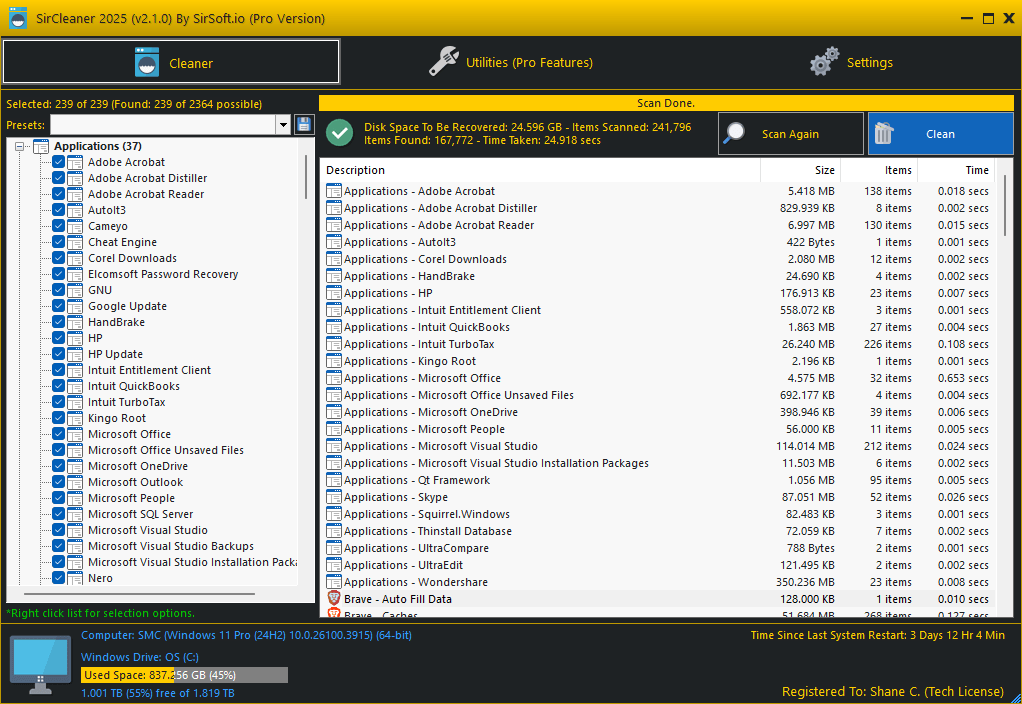Sort results by the Size column header
Viewport: 1022px width, 704px height.
(x=800, y=170)
